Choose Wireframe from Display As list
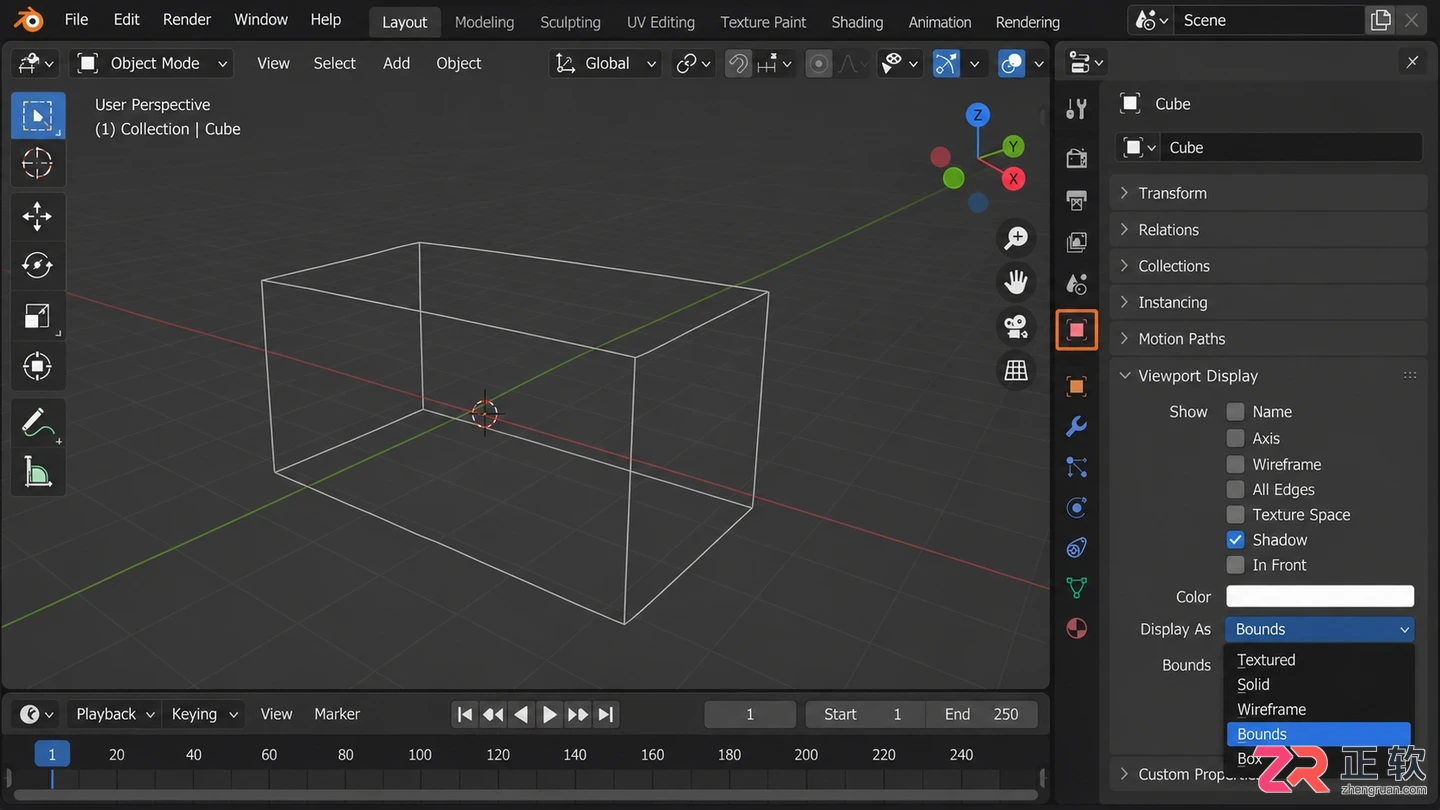Screen dimensions: 1440x810 coord(1319,710)
